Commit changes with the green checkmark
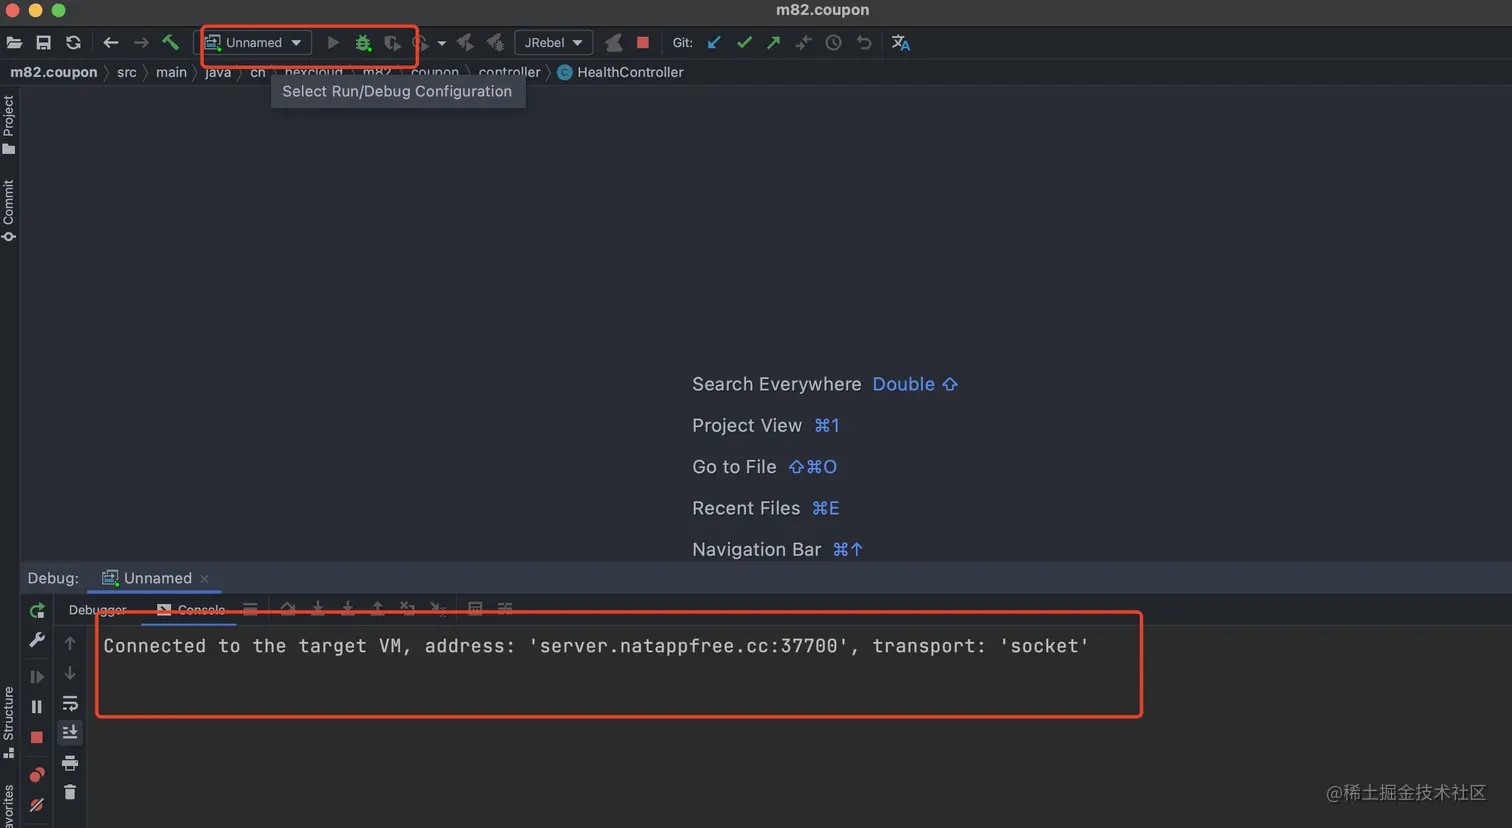Image resolution: width=1512 pixels, height=828 pixels. pos(744,43)
